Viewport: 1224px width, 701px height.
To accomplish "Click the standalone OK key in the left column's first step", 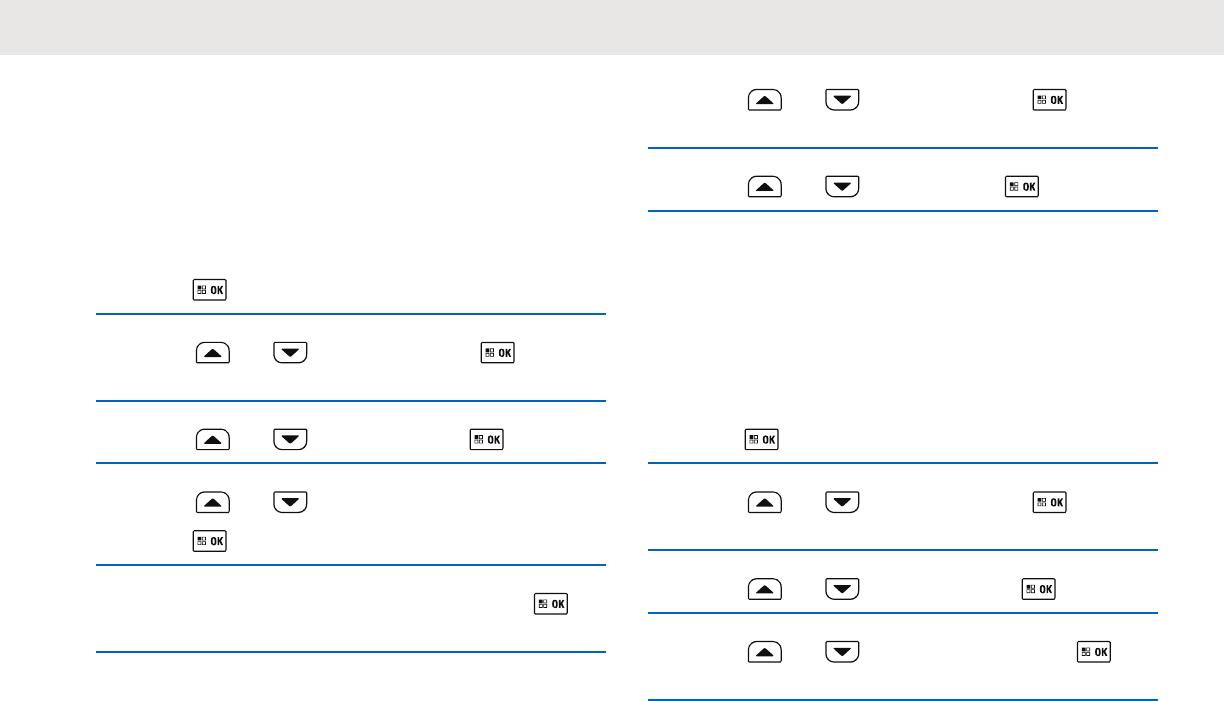I will pyautogui.click(x=211, y=291).
